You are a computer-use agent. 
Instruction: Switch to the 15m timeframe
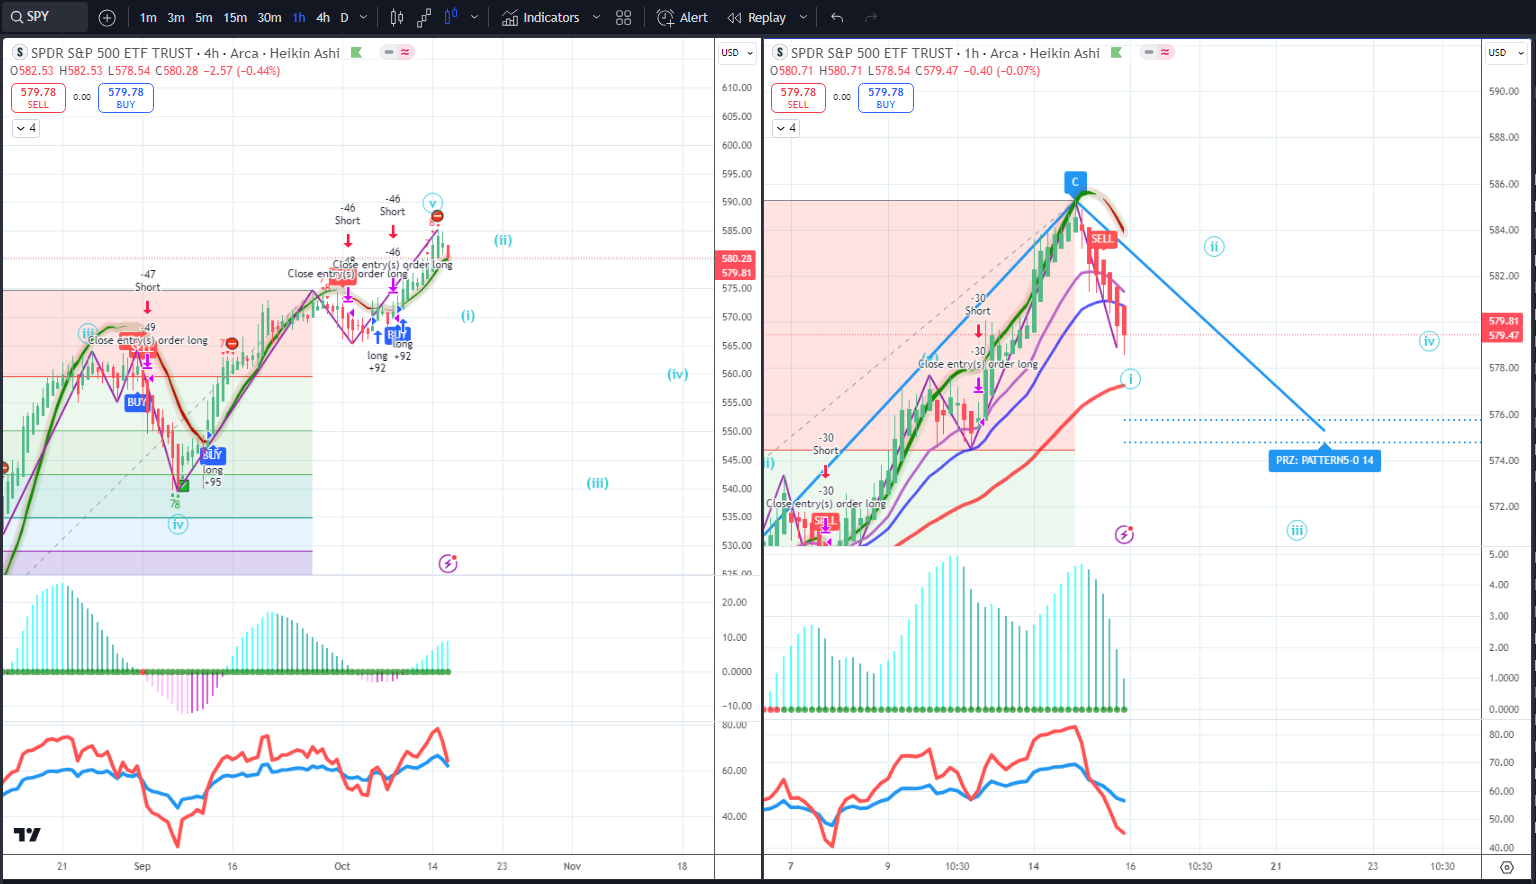pyautogui.click(x=235, y=17)
